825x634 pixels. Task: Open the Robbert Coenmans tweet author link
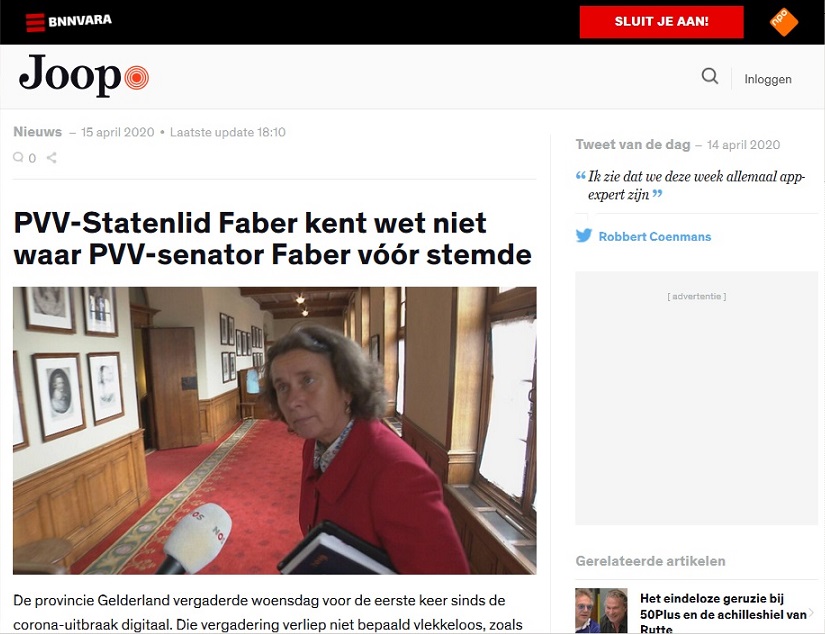pyautogui.click(x=655, y=236)
